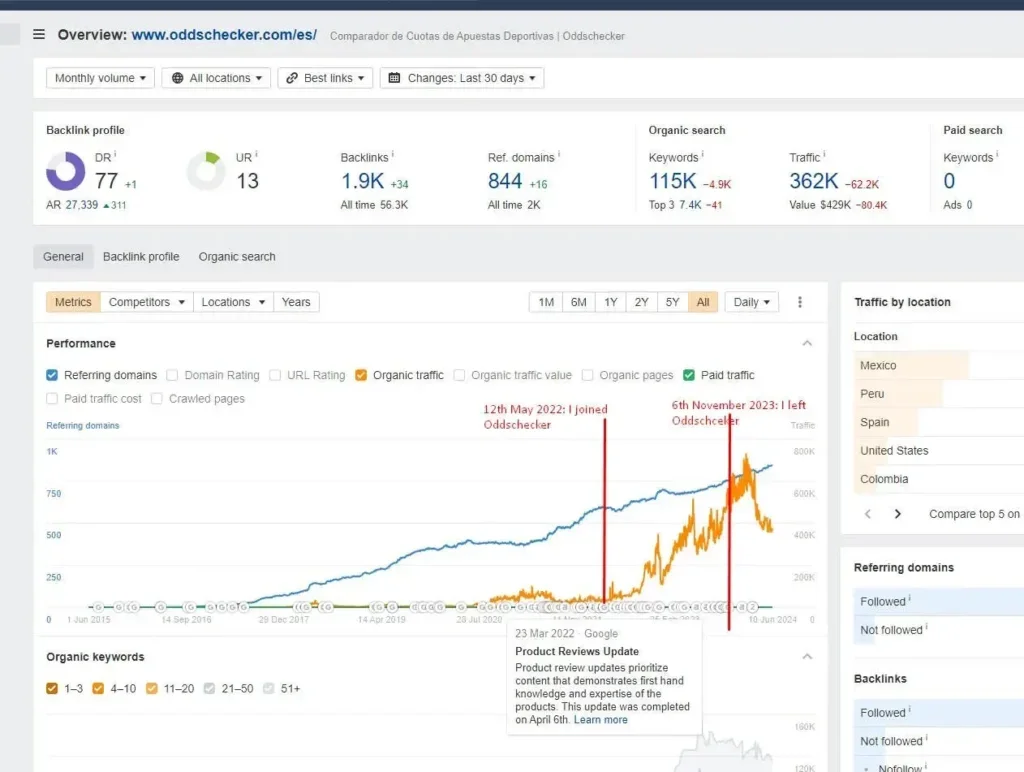Click the globe icon in All locations
The width and height of the screenshot is (1024, 772).
pyautogui.click(x=177, y=78)
